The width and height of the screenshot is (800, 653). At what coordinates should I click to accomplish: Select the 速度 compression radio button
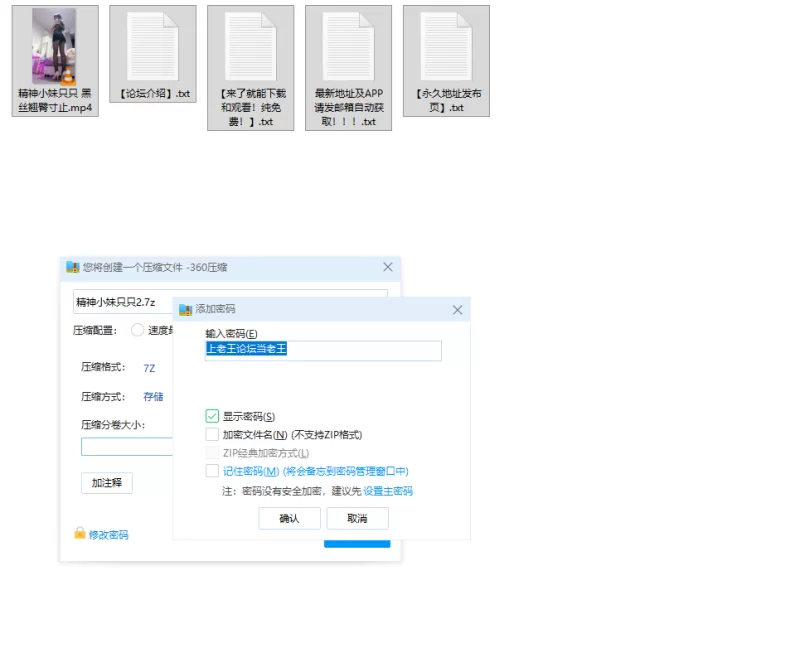coord(137,330)
